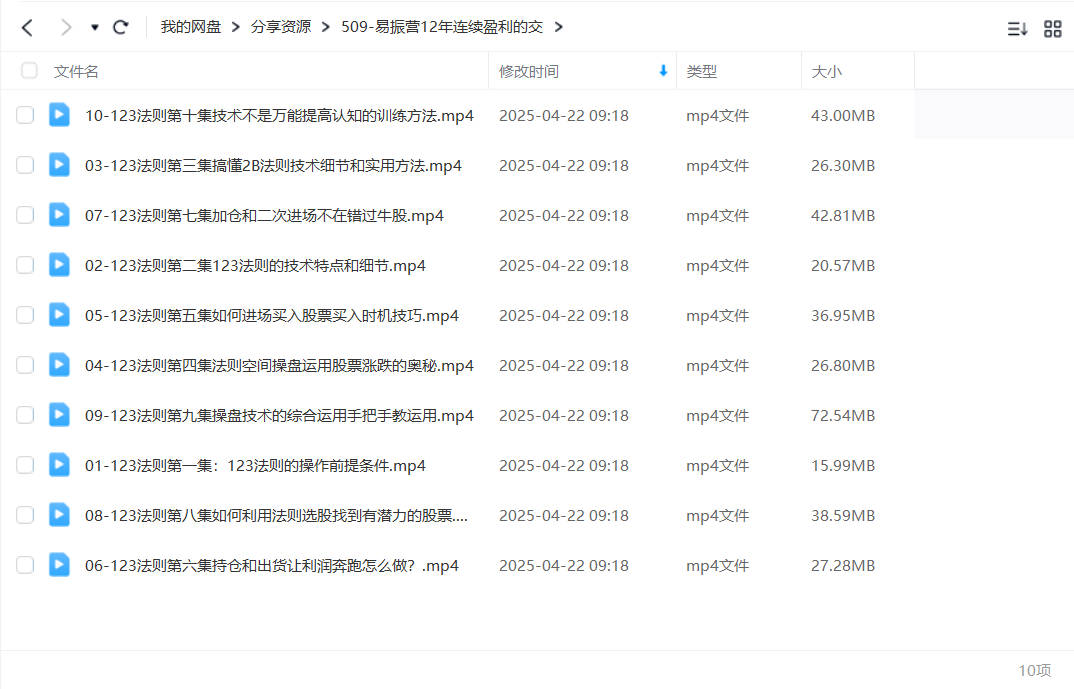Viewport: 1074px width, 689px height.
Task: Select file name 10-123法则第十集技术不是万能提高认知的训练方法.mp4
Action: (x=279, y=116)
